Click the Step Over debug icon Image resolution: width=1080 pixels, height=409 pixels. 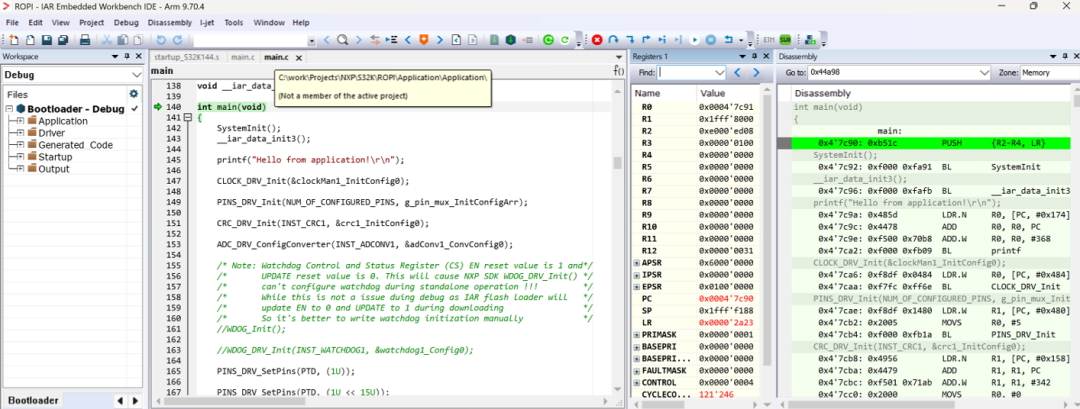[613, 40]
